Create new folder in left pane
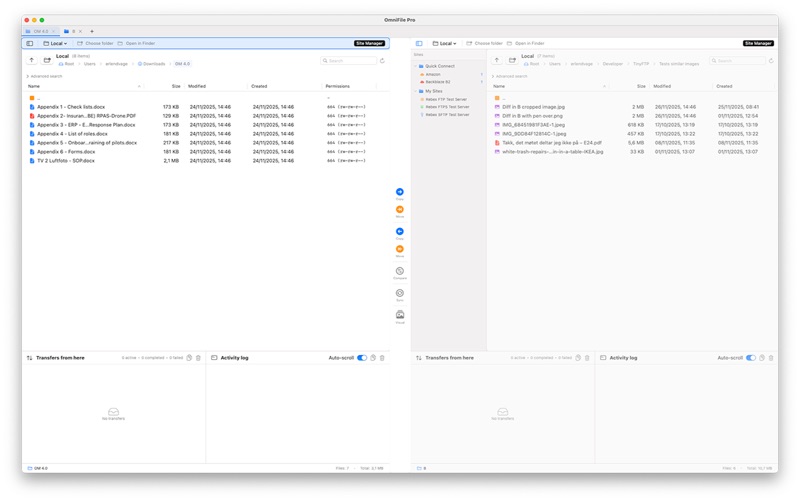Image resolution: width=800 pixels, height=500 pixels. tap(47, 60)
